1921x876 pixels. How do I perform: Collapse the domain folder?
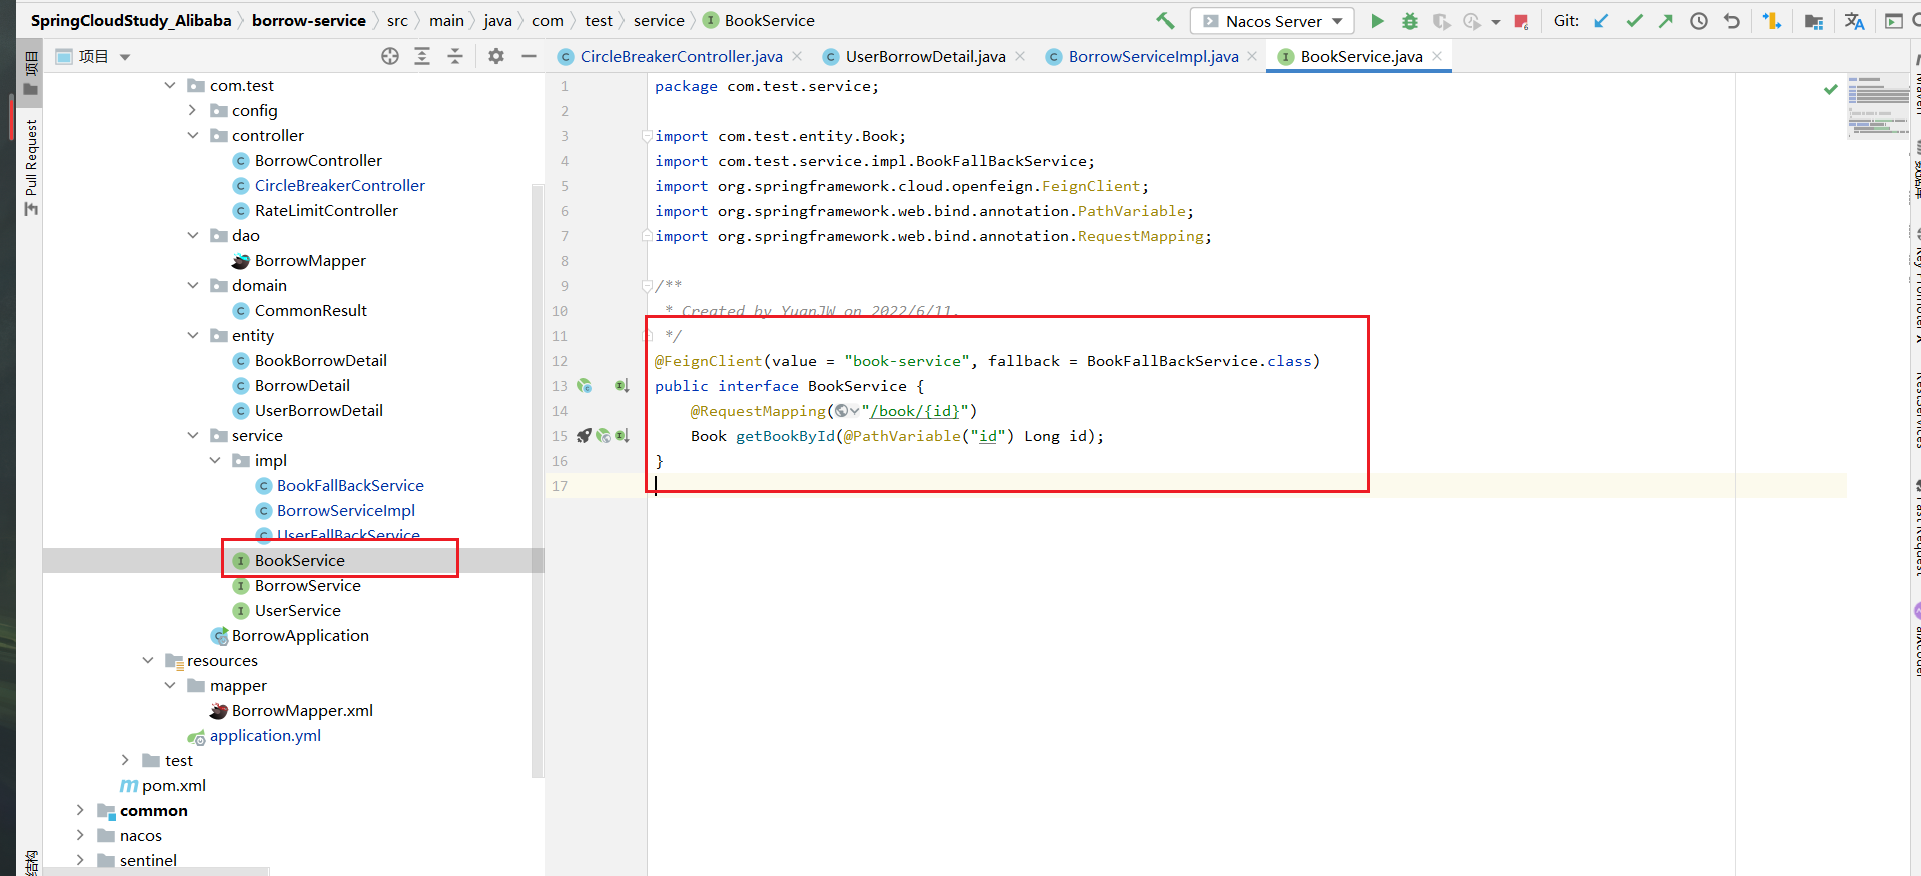click(193, 286)
